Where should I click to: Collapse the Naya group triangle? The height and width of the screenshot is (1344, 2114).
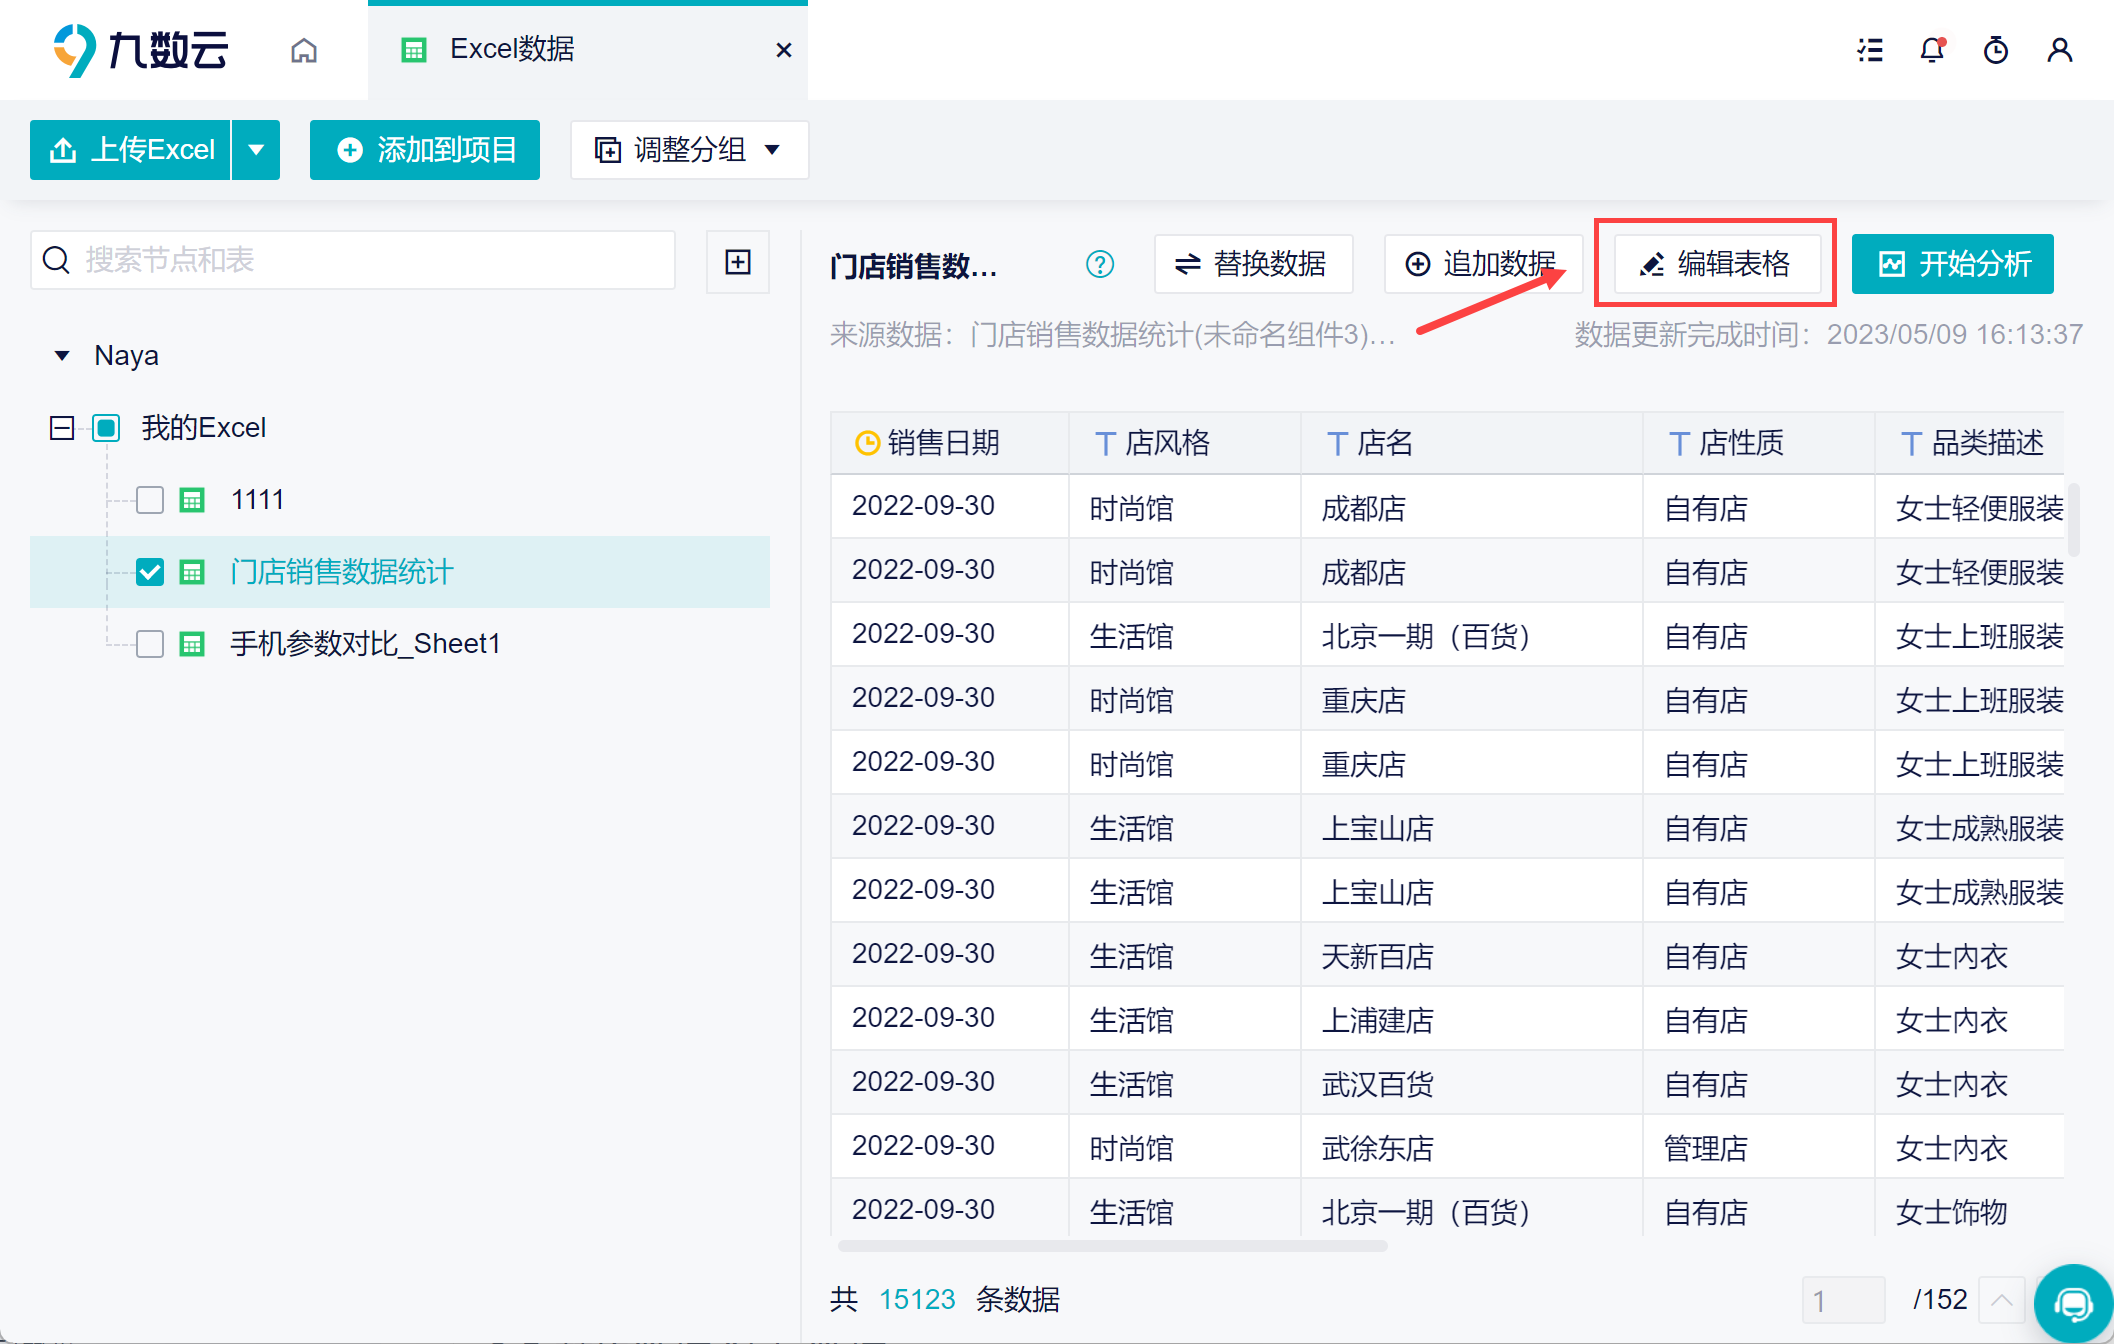click(62, 356)
